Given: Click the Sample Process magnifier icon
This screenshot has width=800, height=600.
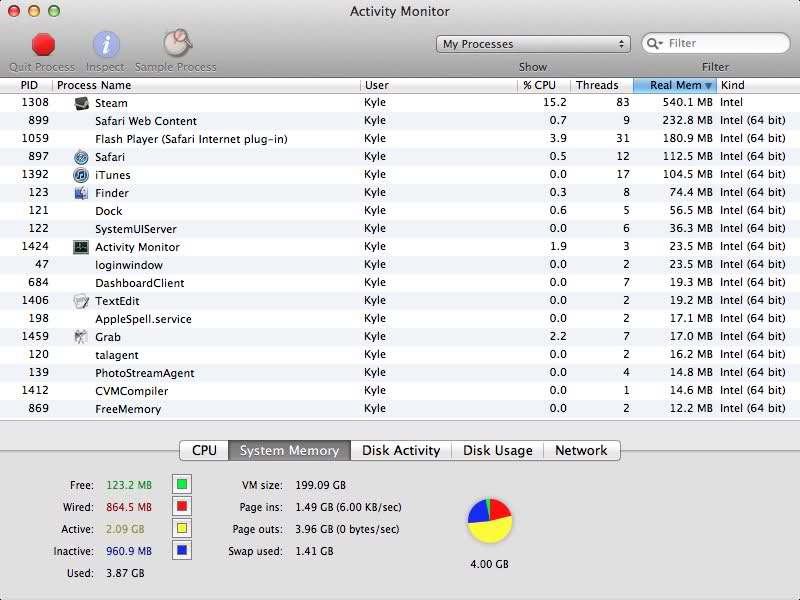Looking at the screenshot, I should (x=177, y=43).
